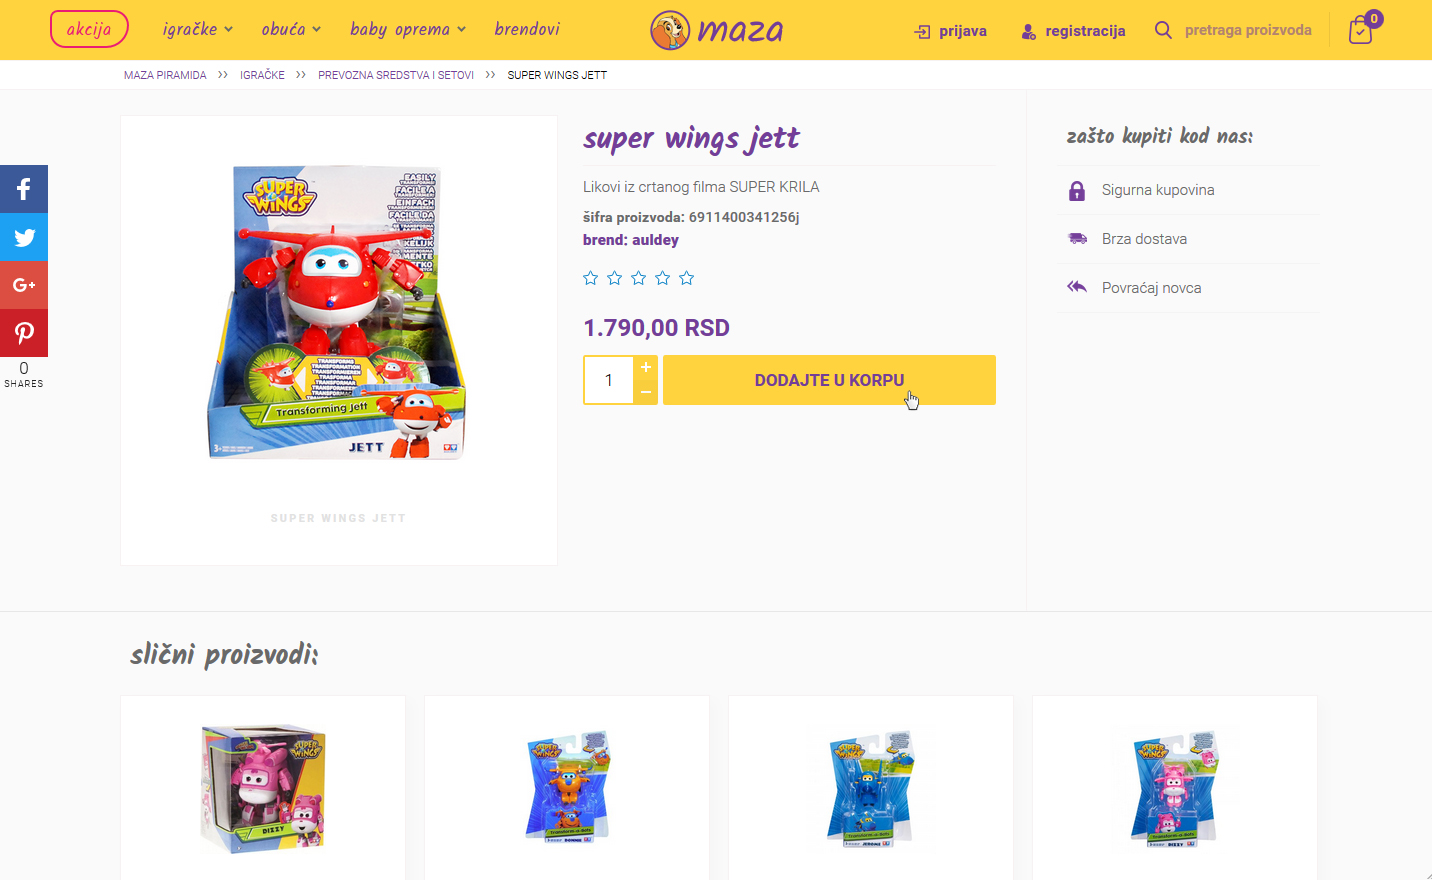Rate the product with the fifth star
Image resolution: width=1432 pixels, height=880 pixels.
tap(686, 278)
